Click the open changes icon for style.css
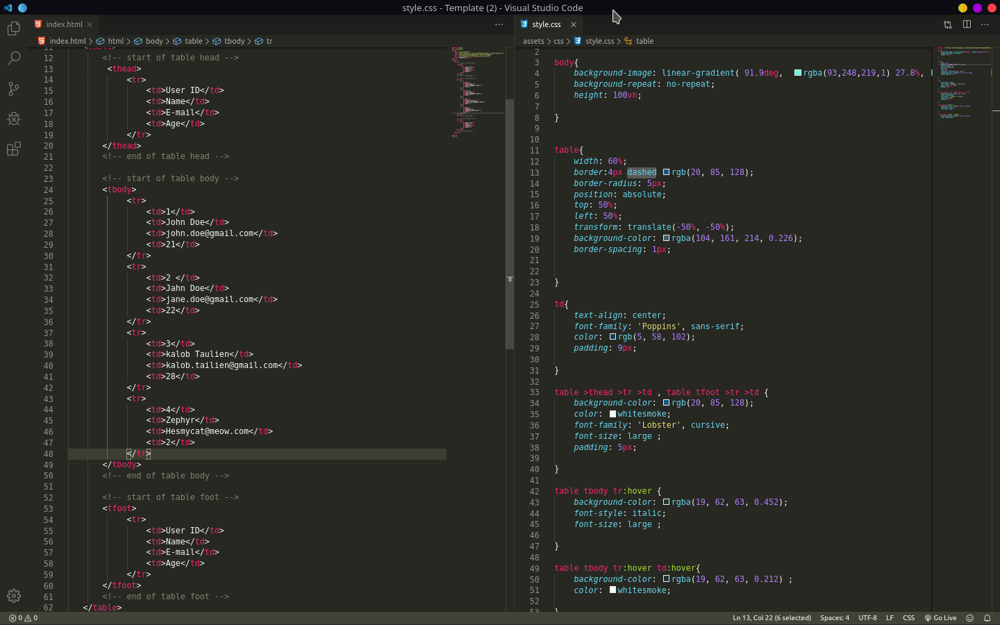 (948, 25)
